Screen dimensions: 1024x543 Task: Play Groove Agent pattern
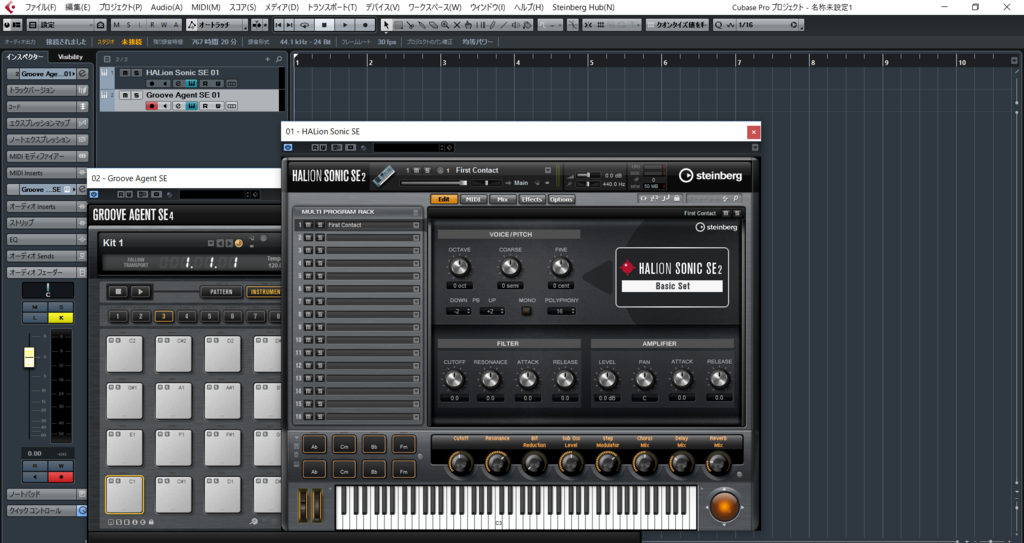coord(140,291)
